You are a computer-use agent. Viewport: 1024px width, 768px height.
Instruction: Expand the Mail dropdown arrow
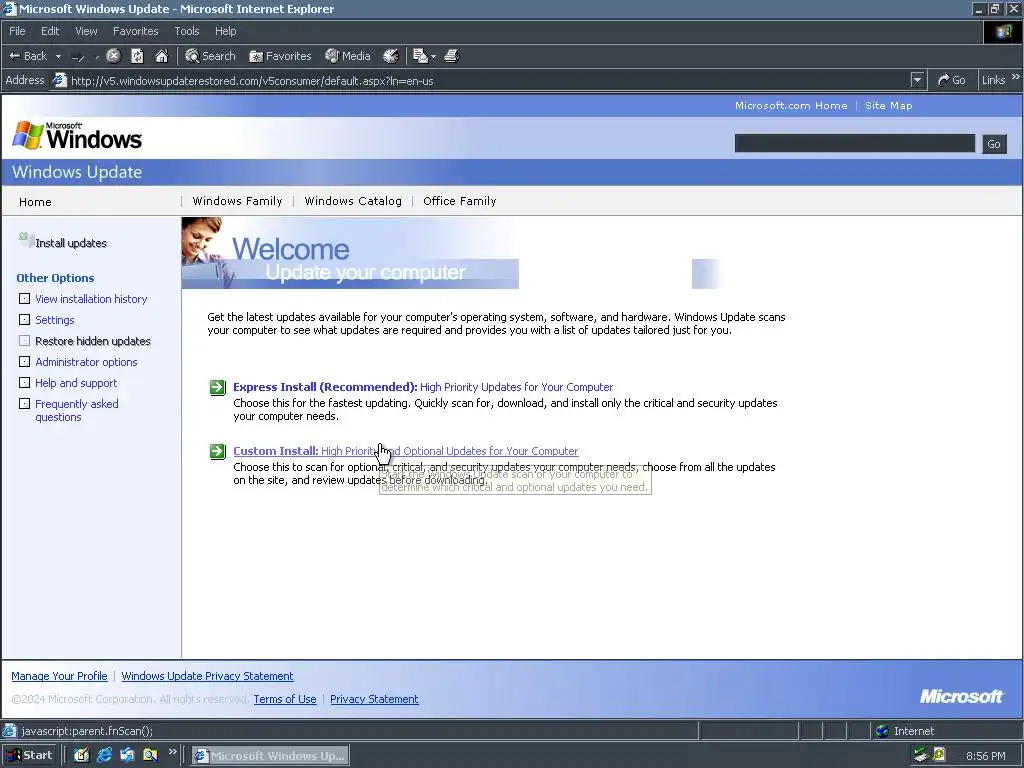click(433, 57)
